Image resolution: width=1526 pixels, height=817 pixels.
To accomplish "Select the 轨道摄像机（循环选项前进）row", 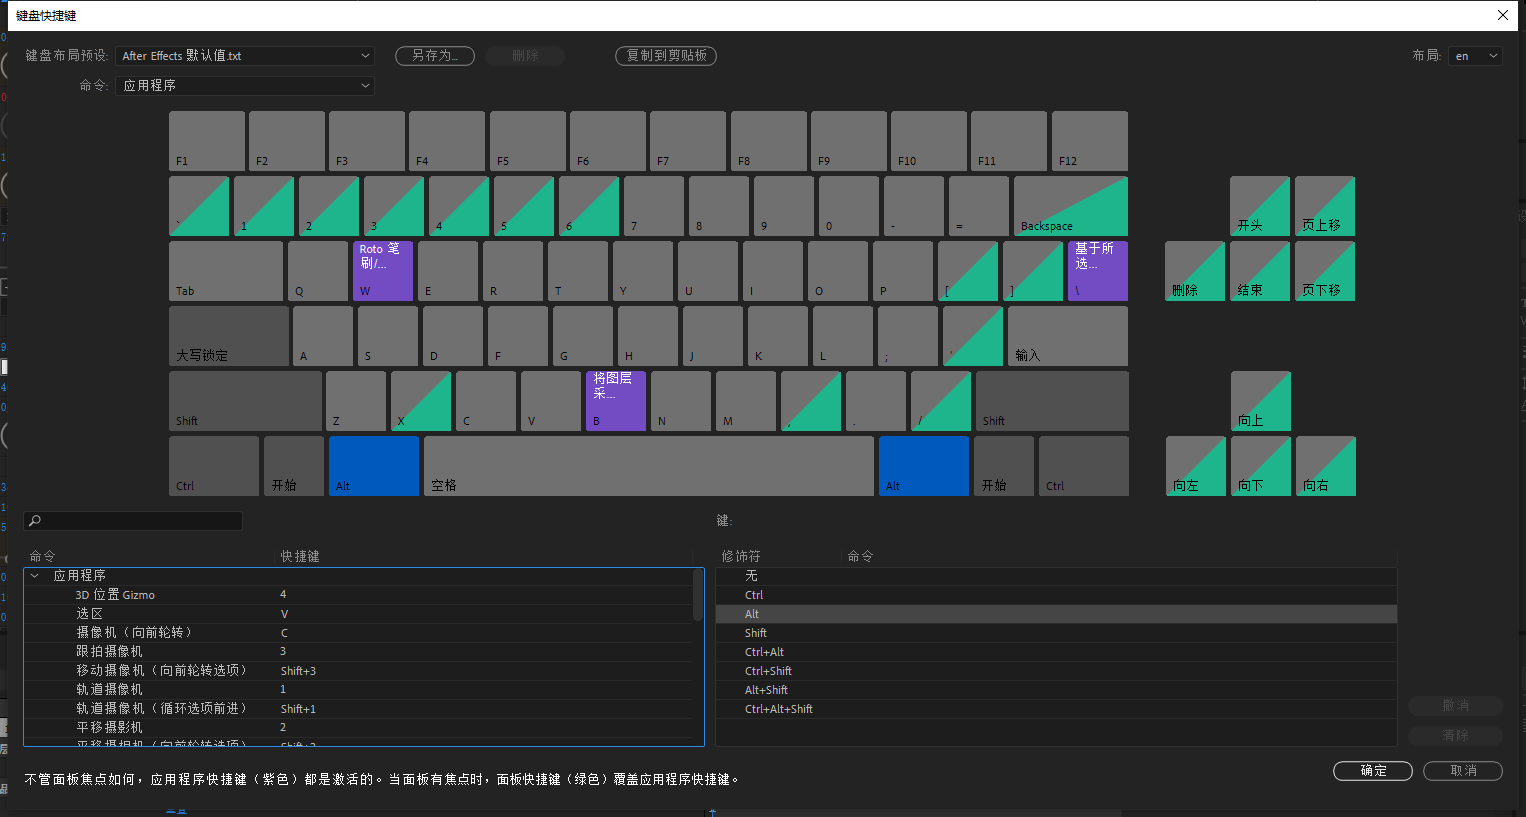I will [358, 709].
